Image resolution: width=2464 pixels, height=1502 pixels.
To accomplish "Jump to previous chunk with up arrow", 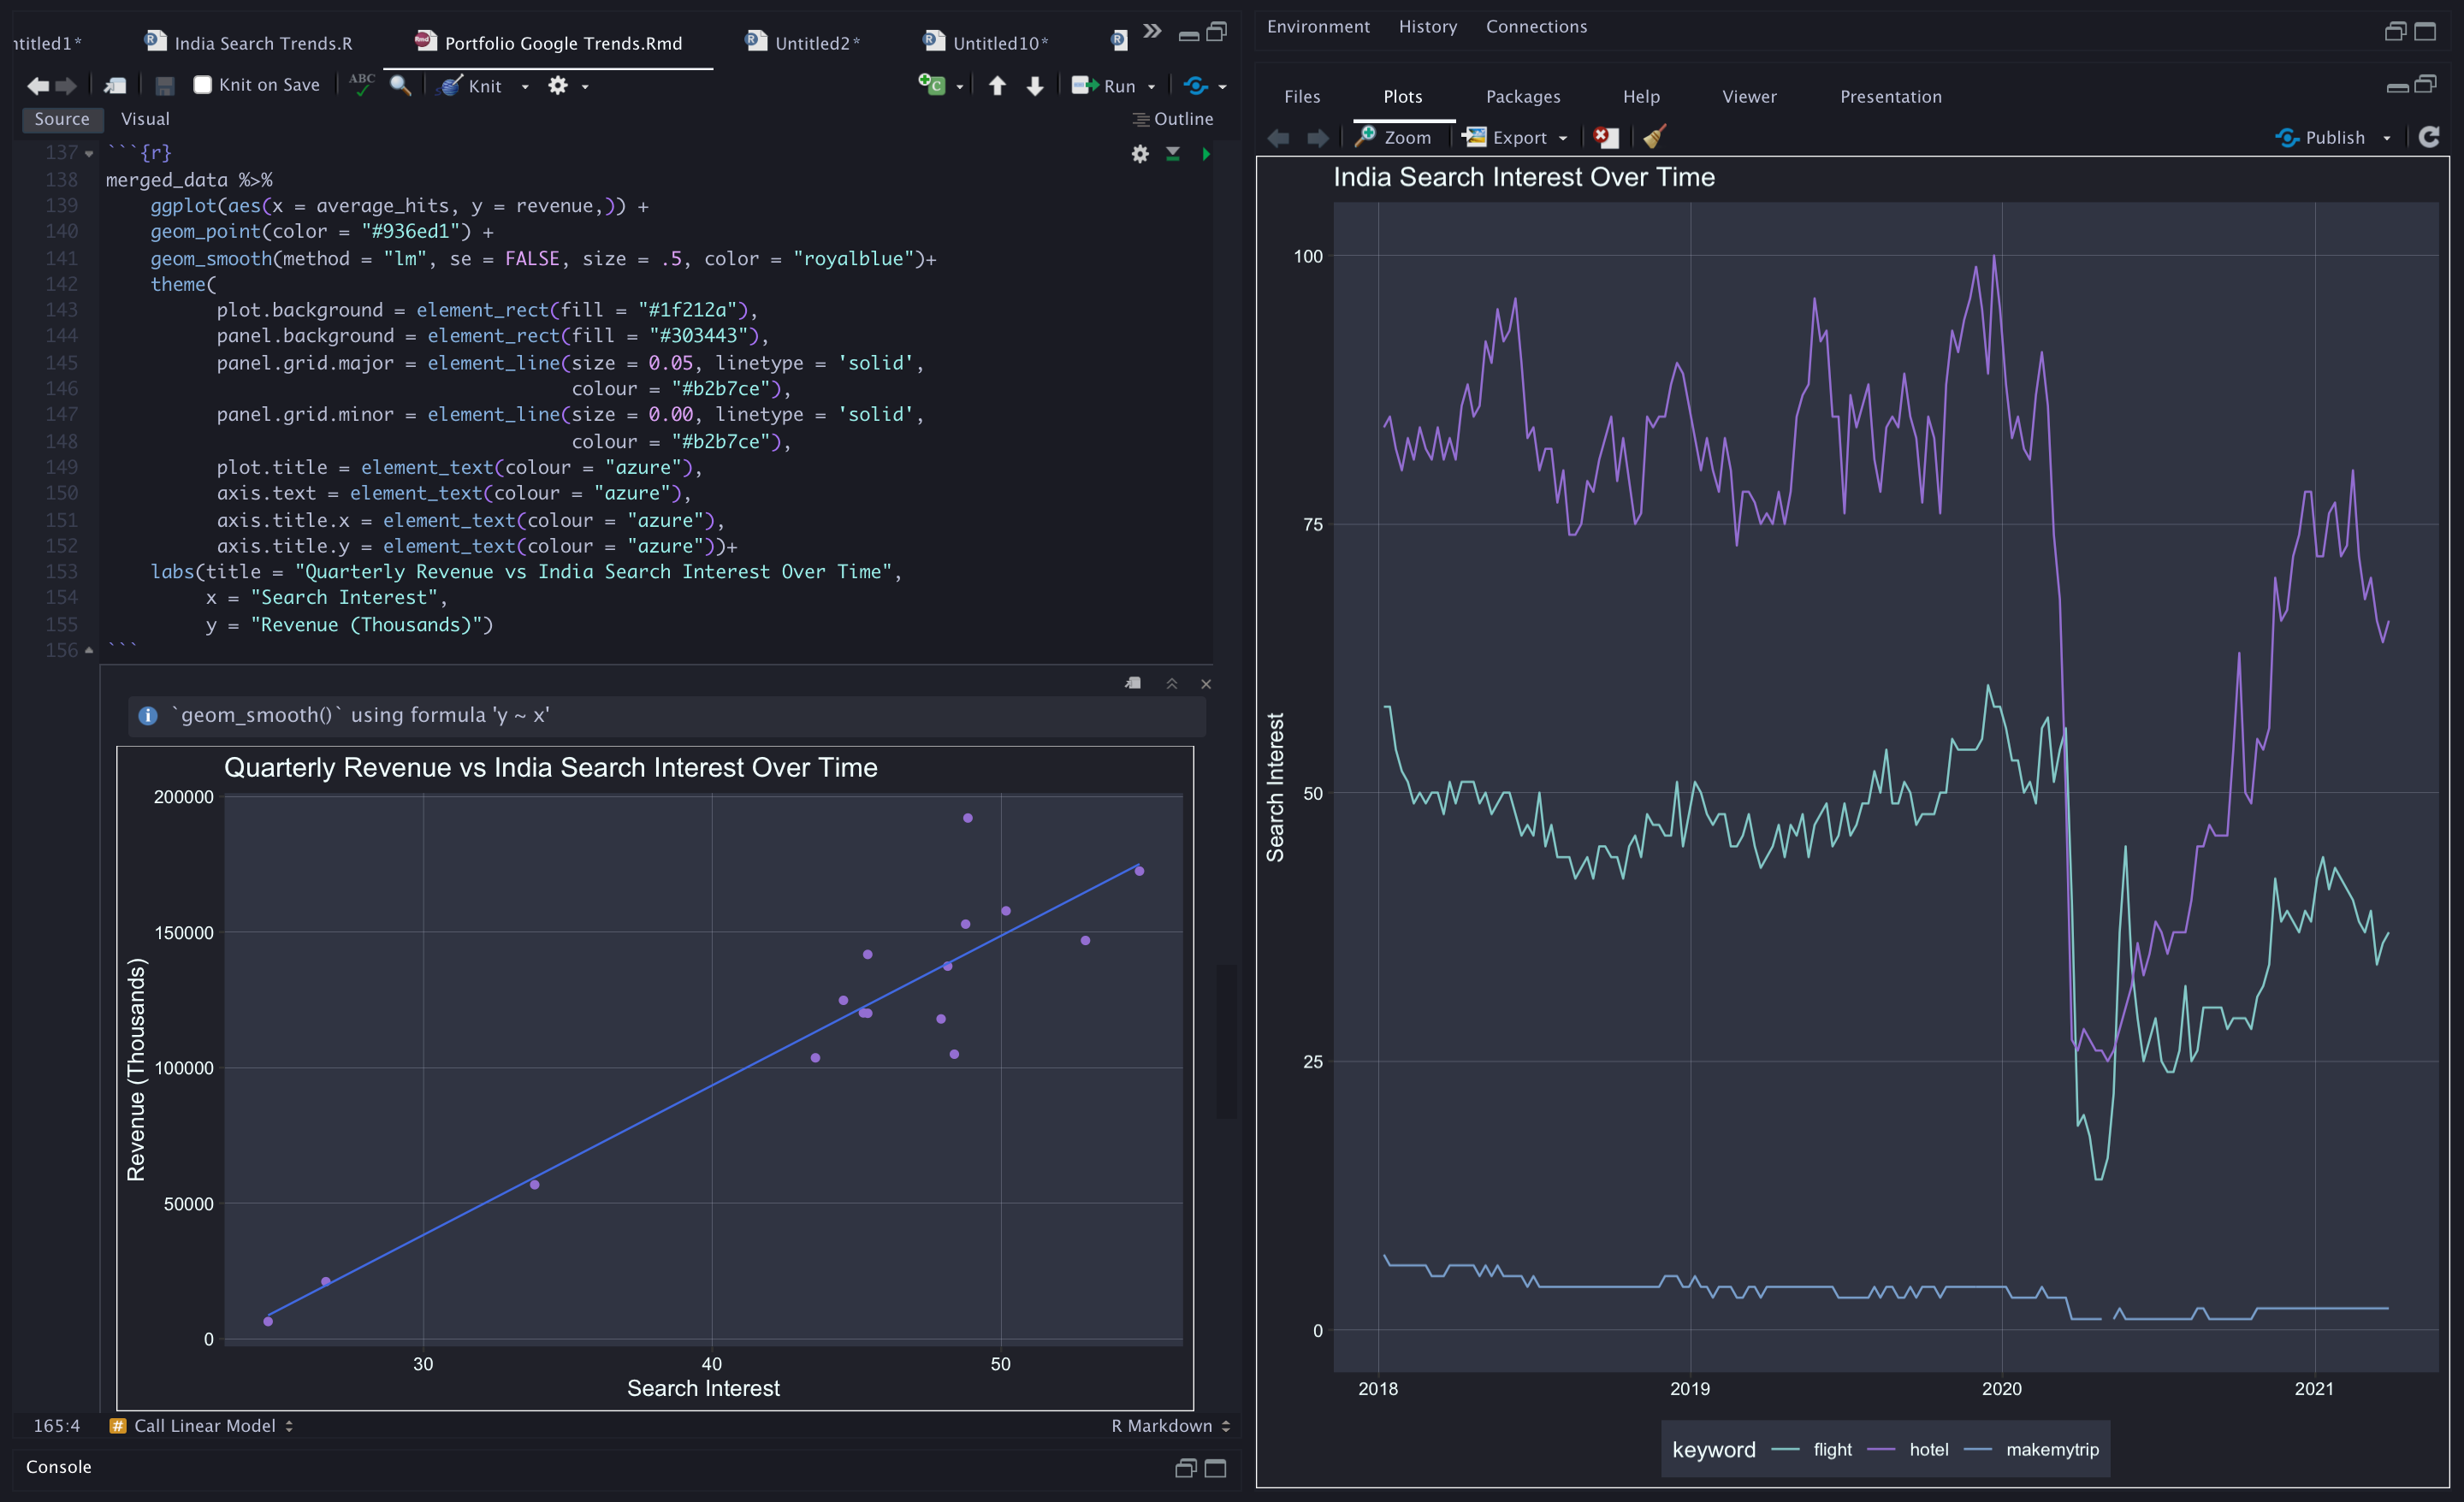I will [997, 86].
